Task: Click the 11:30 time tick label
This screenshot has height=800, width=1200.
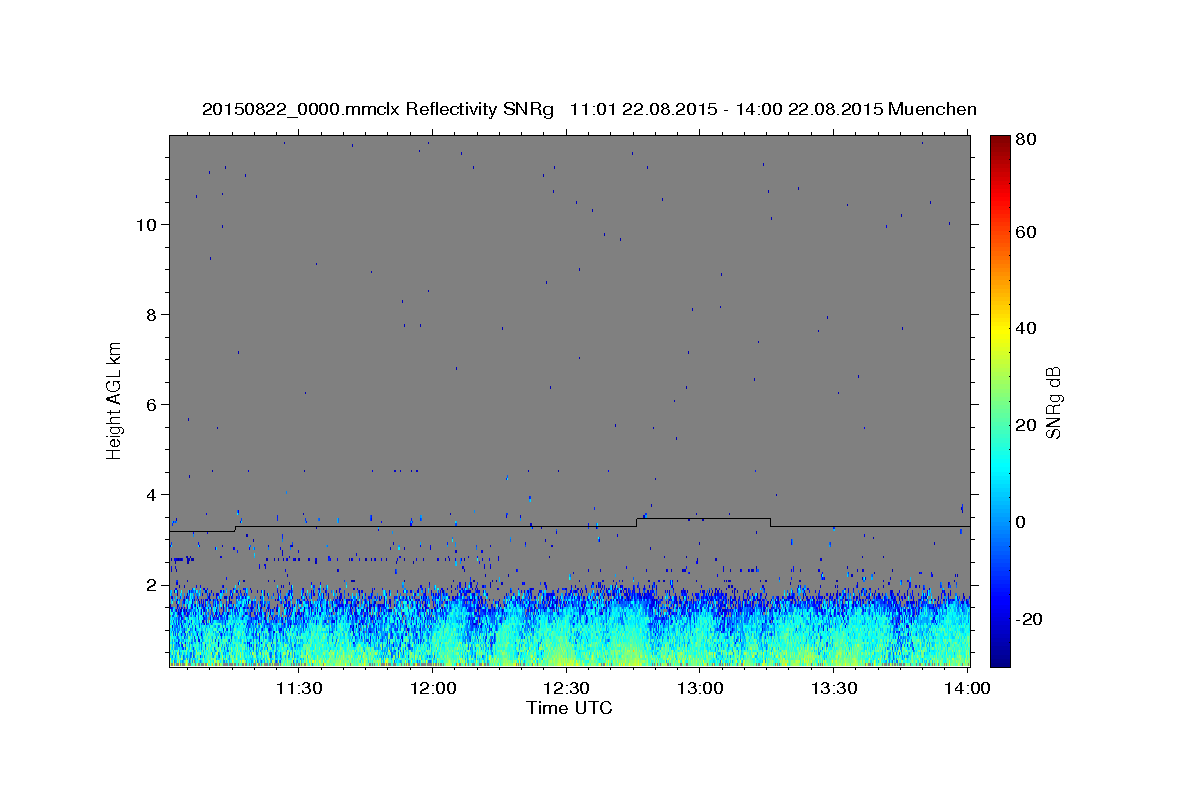Action: tap(298, 688)
